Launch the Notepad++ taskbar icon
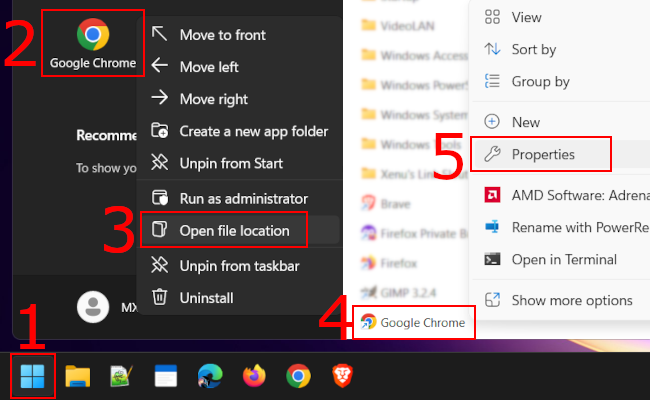 click(121, 376)
